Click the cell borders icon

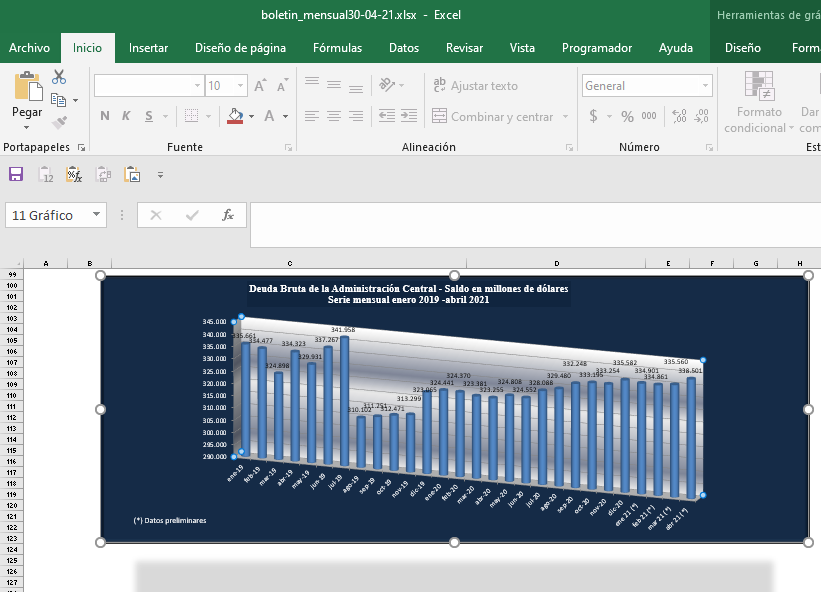(192, 116)
